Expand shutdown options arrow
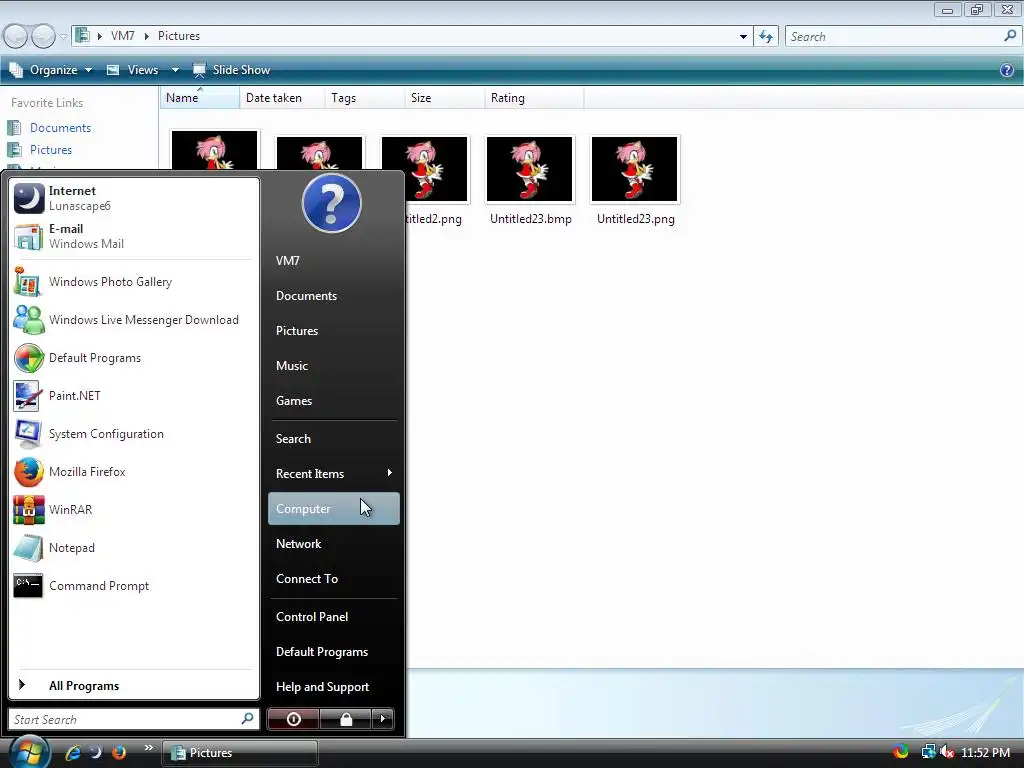The image size is (1024, 768). click(383, 719)
